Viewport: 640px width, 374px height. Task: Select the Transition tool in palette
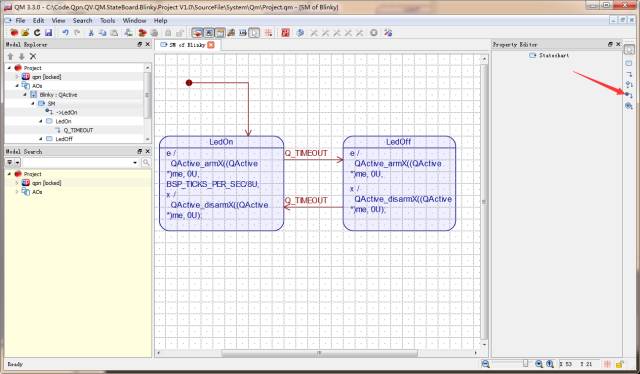(x=629, y=74)
